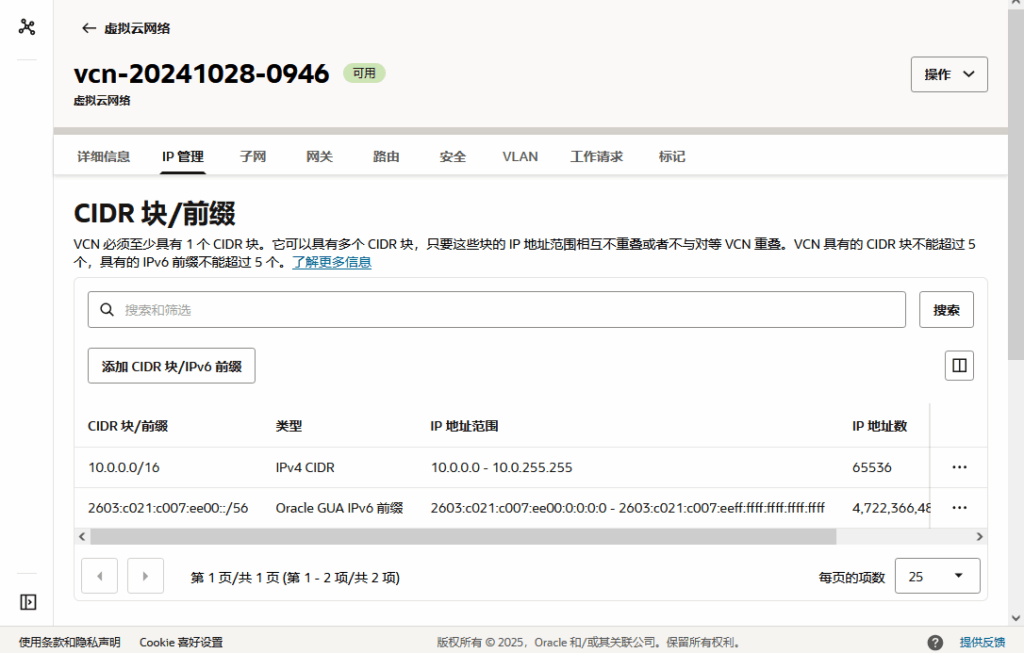Expand the sidebar panel icon at bottom left
The image size is (1024, 653).
pos(28,602)
